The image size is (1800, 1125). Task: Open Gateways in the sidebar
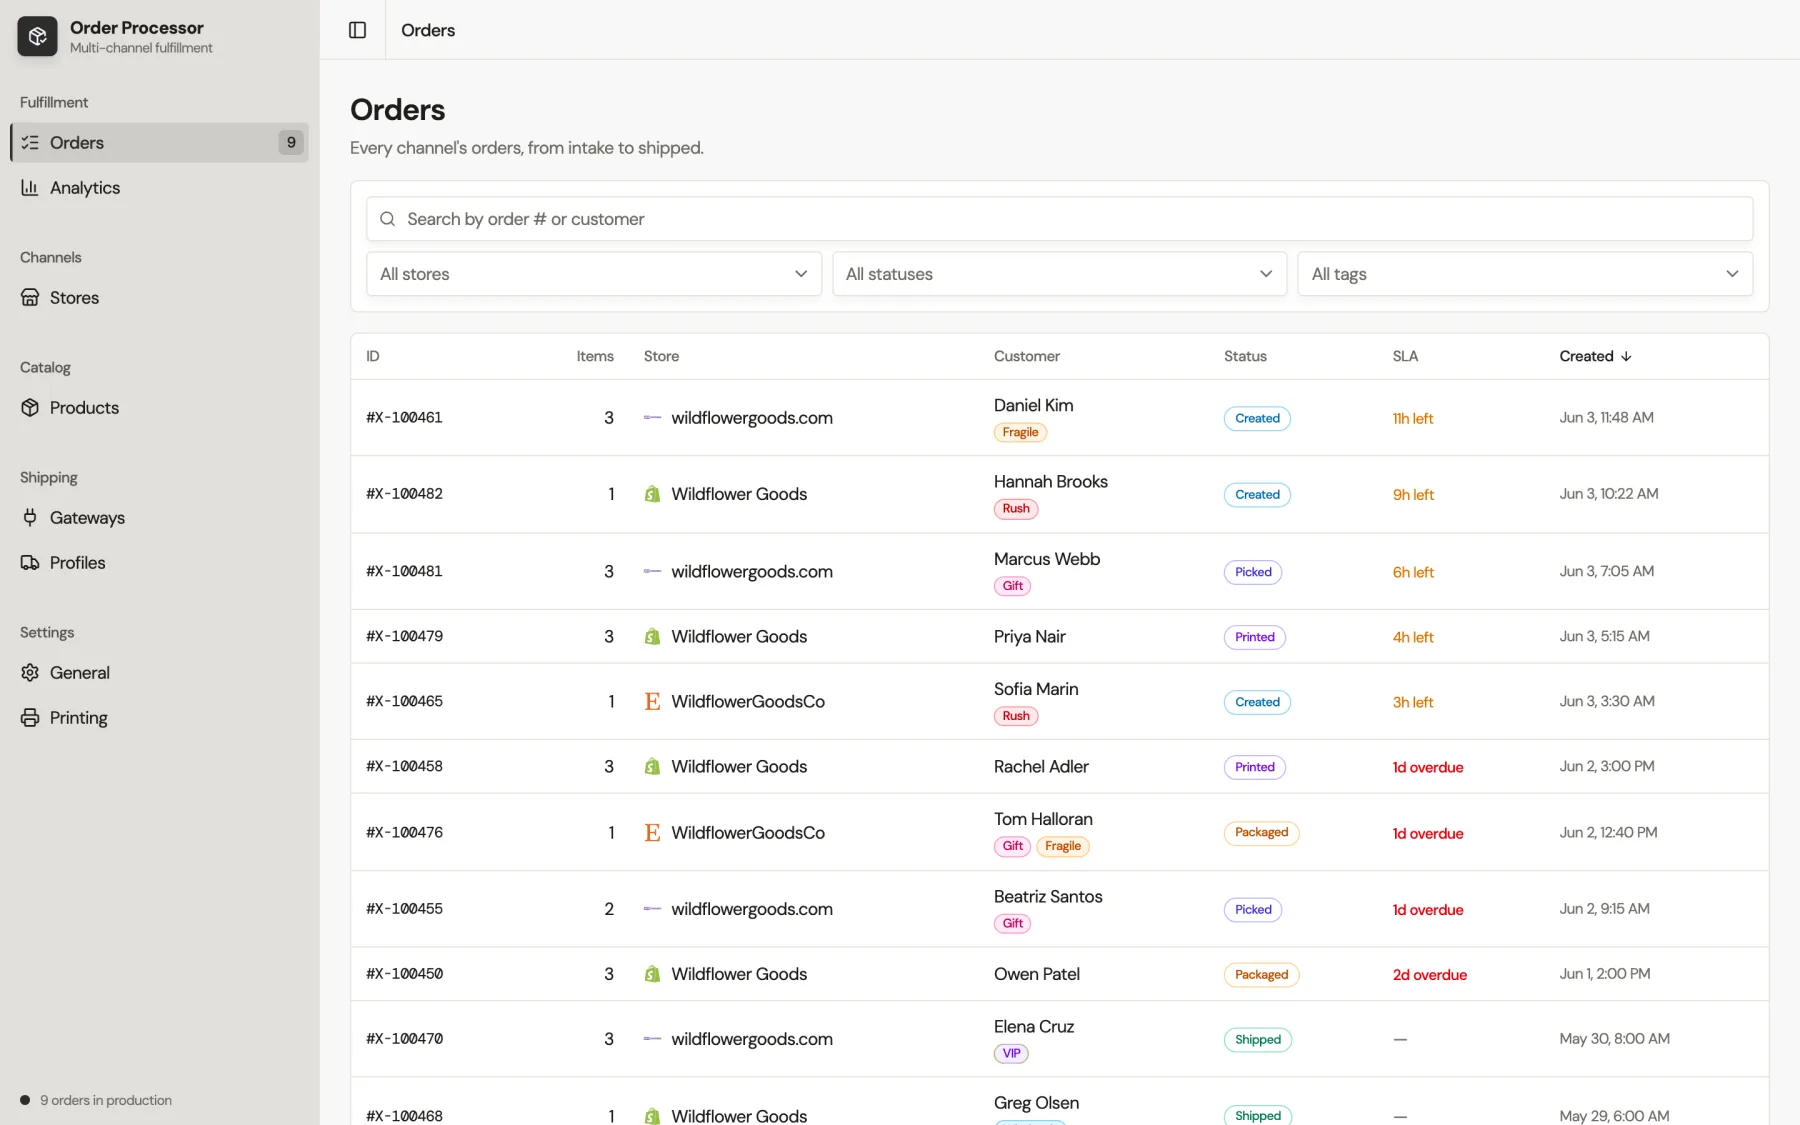160,518
